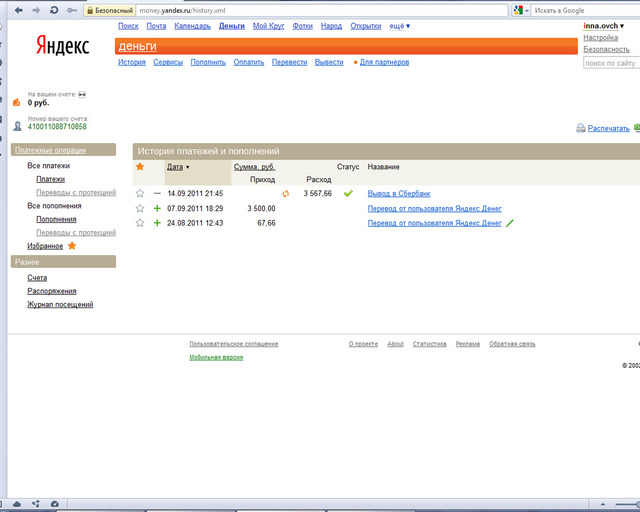Click the user icon beside the account number
Image resolution: width=640 pixels, height=512 pixels.
point(17,126)
